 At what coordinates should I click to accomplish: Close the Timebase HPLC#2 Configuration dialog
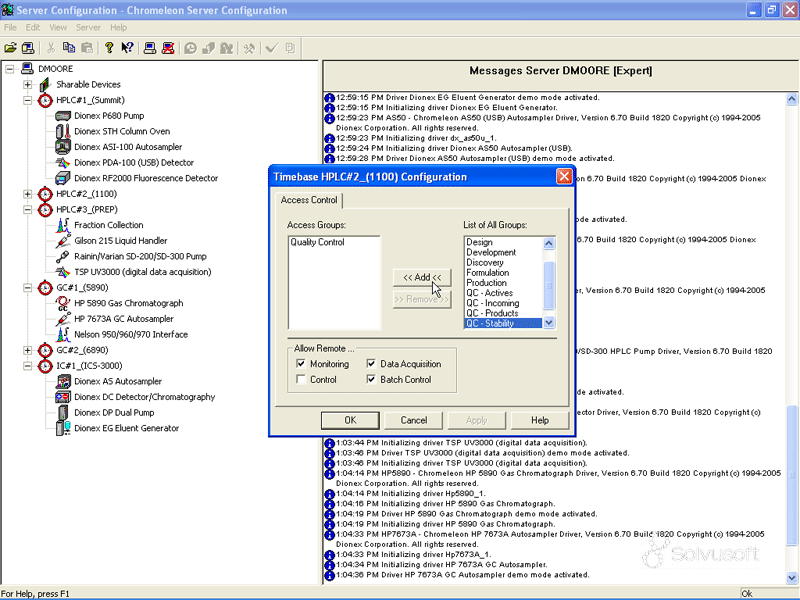click(564, 177)
